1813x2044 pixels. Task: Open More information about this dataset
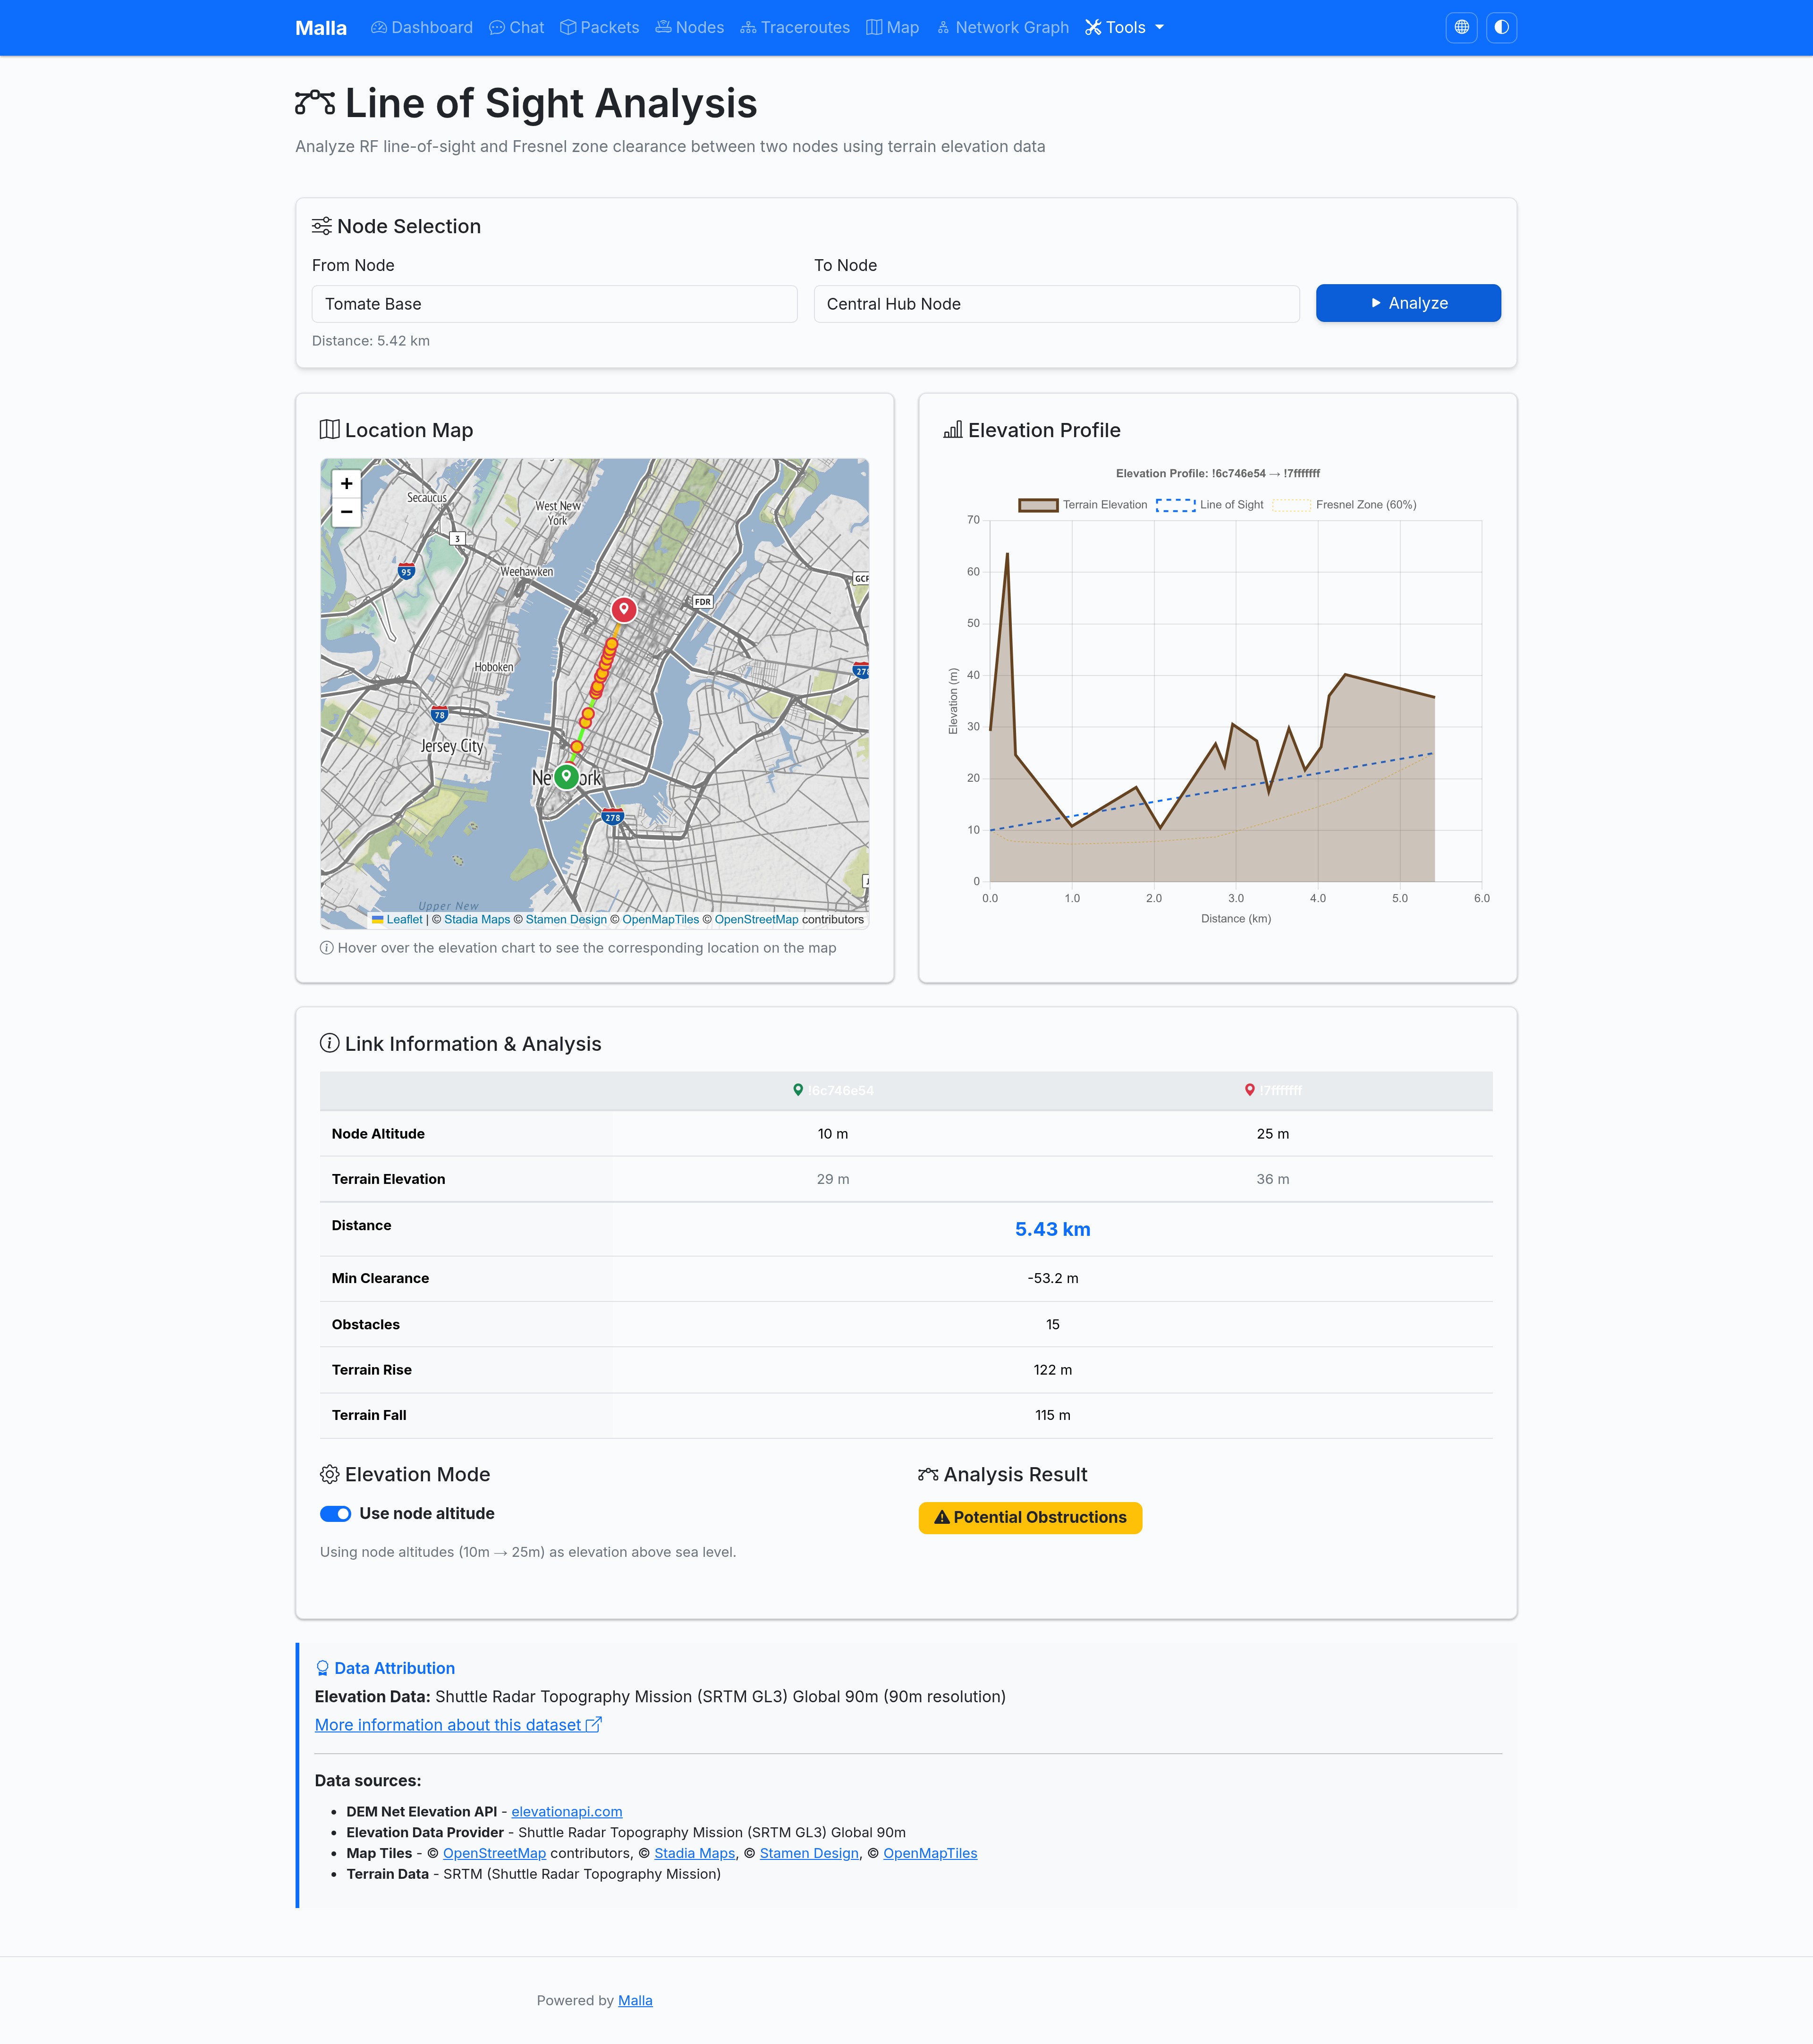coord(458,1725)
